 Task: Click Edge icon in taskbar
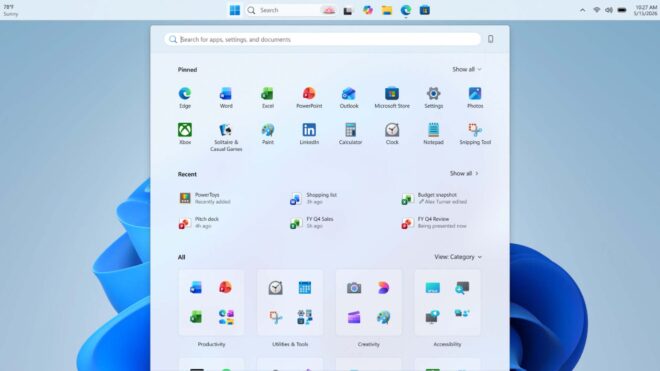406,10
